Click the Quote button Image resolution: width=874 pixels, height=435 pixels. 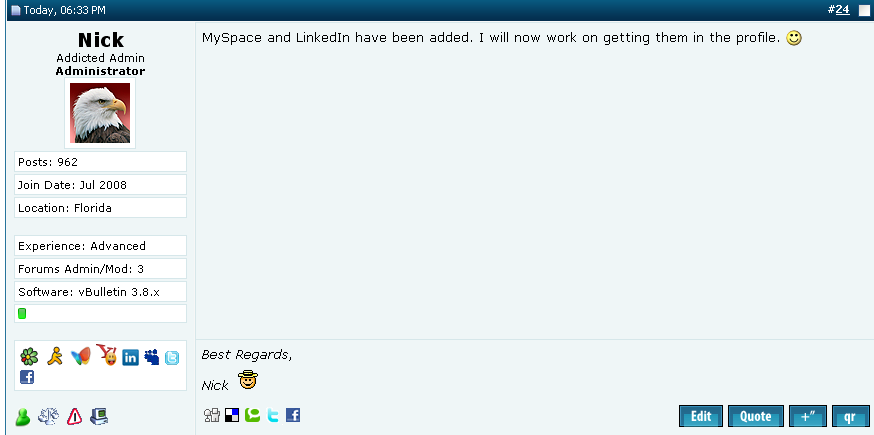(756, 416)
